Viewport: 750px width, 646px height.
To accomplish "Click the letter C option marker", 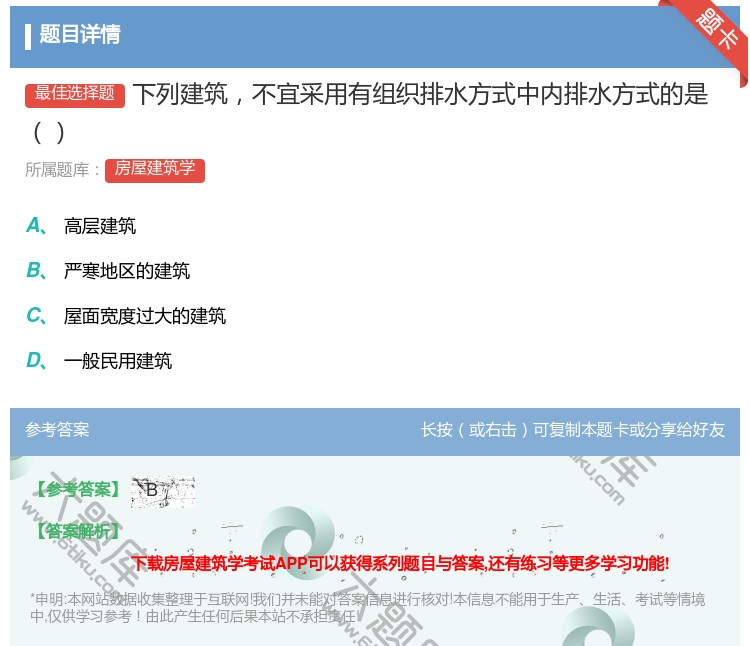I will click(x=36, y=316).
